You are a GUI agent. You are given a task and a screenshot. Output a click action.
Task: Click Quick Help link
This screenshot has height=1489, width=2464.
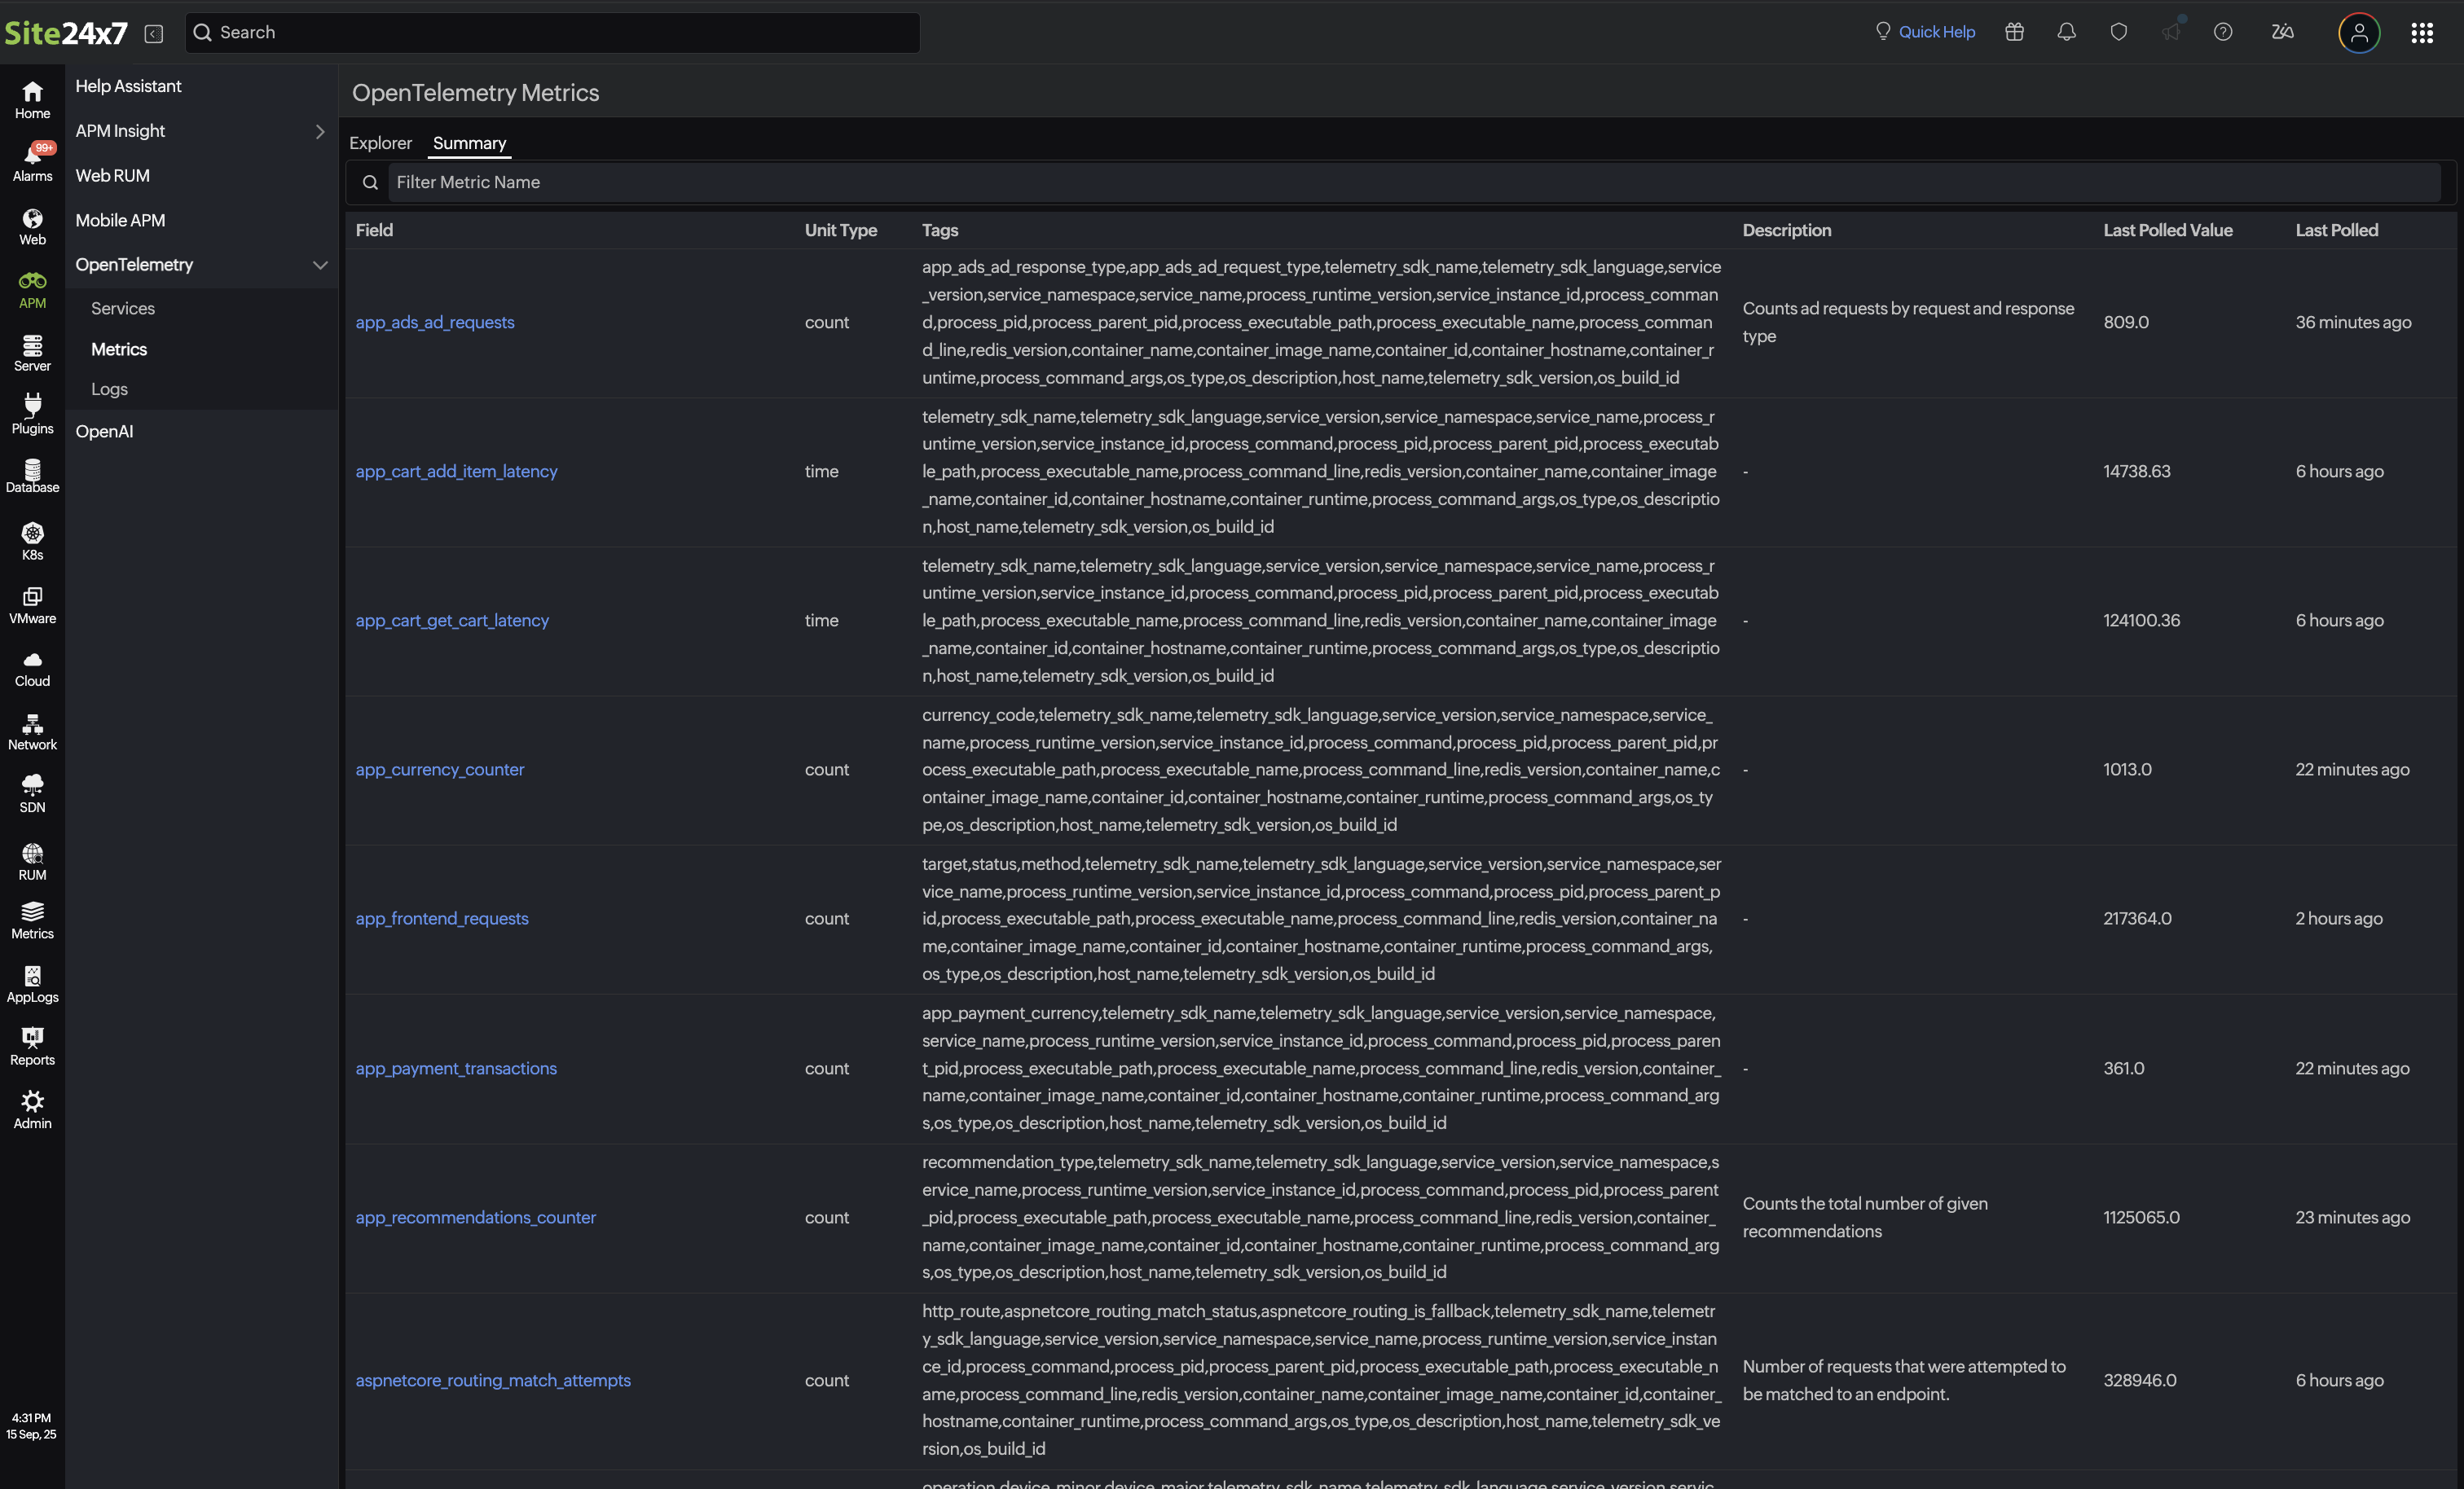click(x=1935, y=32)
